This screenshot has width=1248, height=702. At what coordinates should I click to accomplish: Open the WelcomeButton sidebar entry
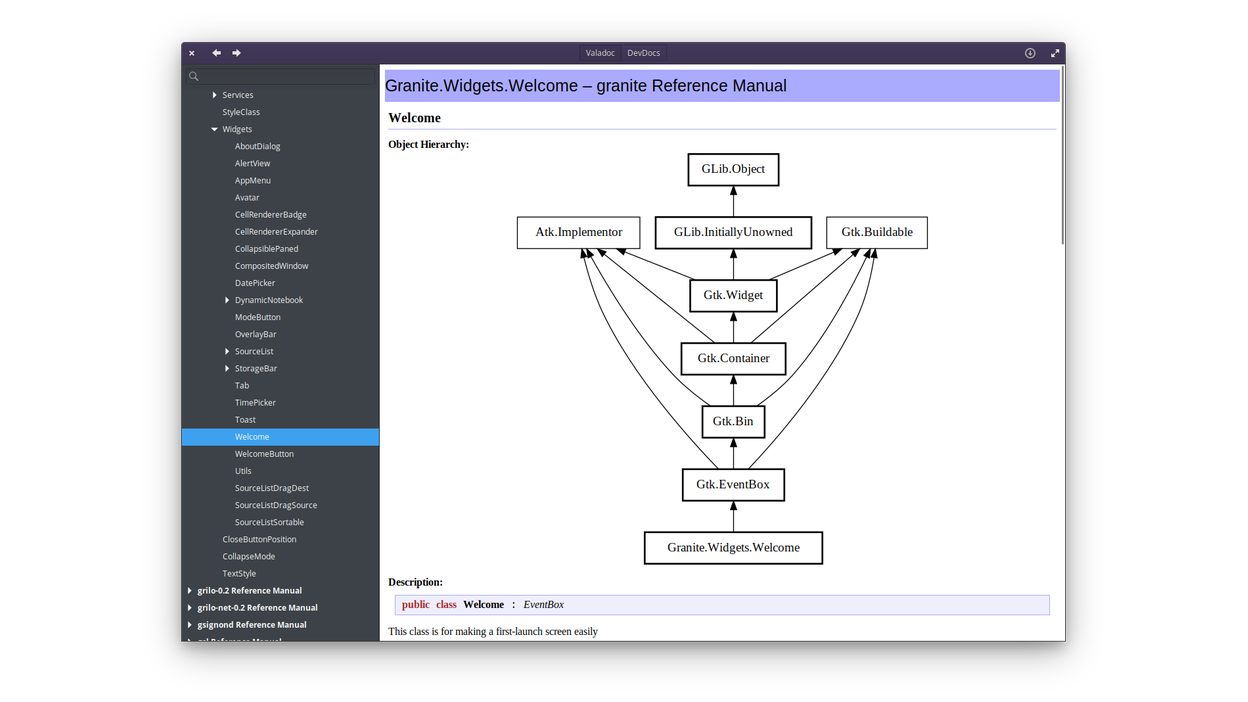(x=264, y=454)
